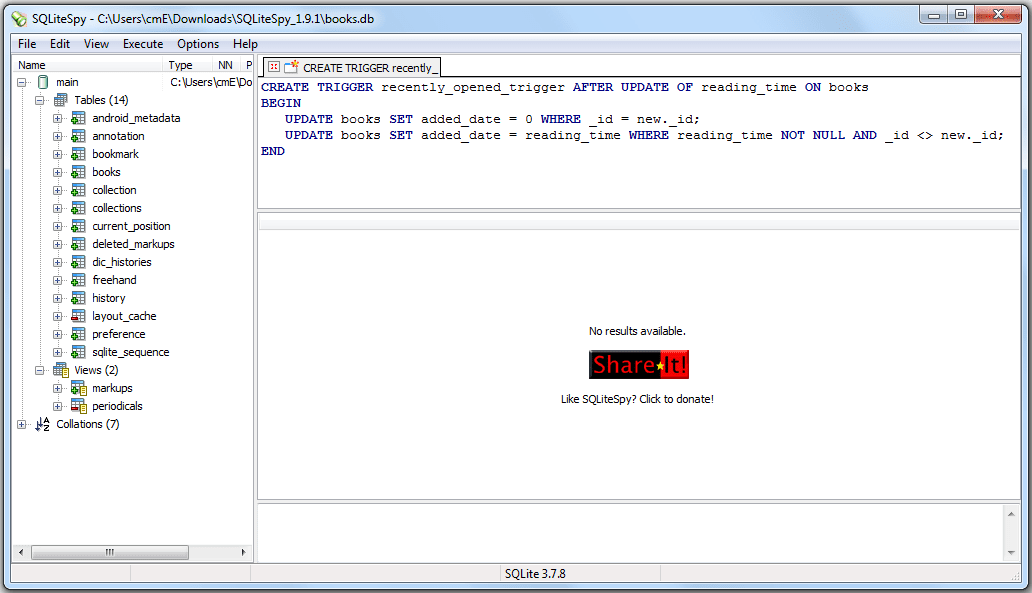Click the 'SQLite 3.7.8' status bar text

(x=535, y=574)
